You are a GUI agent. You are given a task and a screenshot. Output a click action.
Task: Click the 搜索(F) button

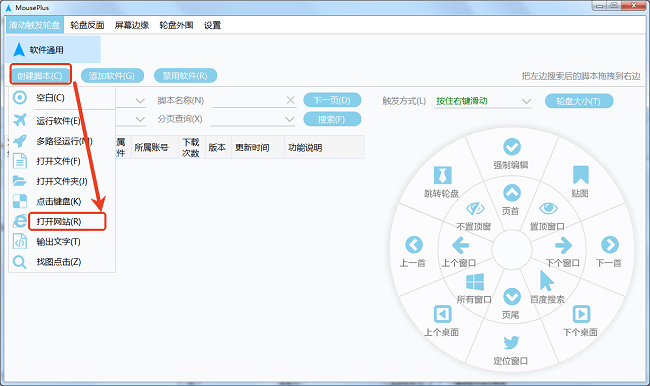point(332,119)
